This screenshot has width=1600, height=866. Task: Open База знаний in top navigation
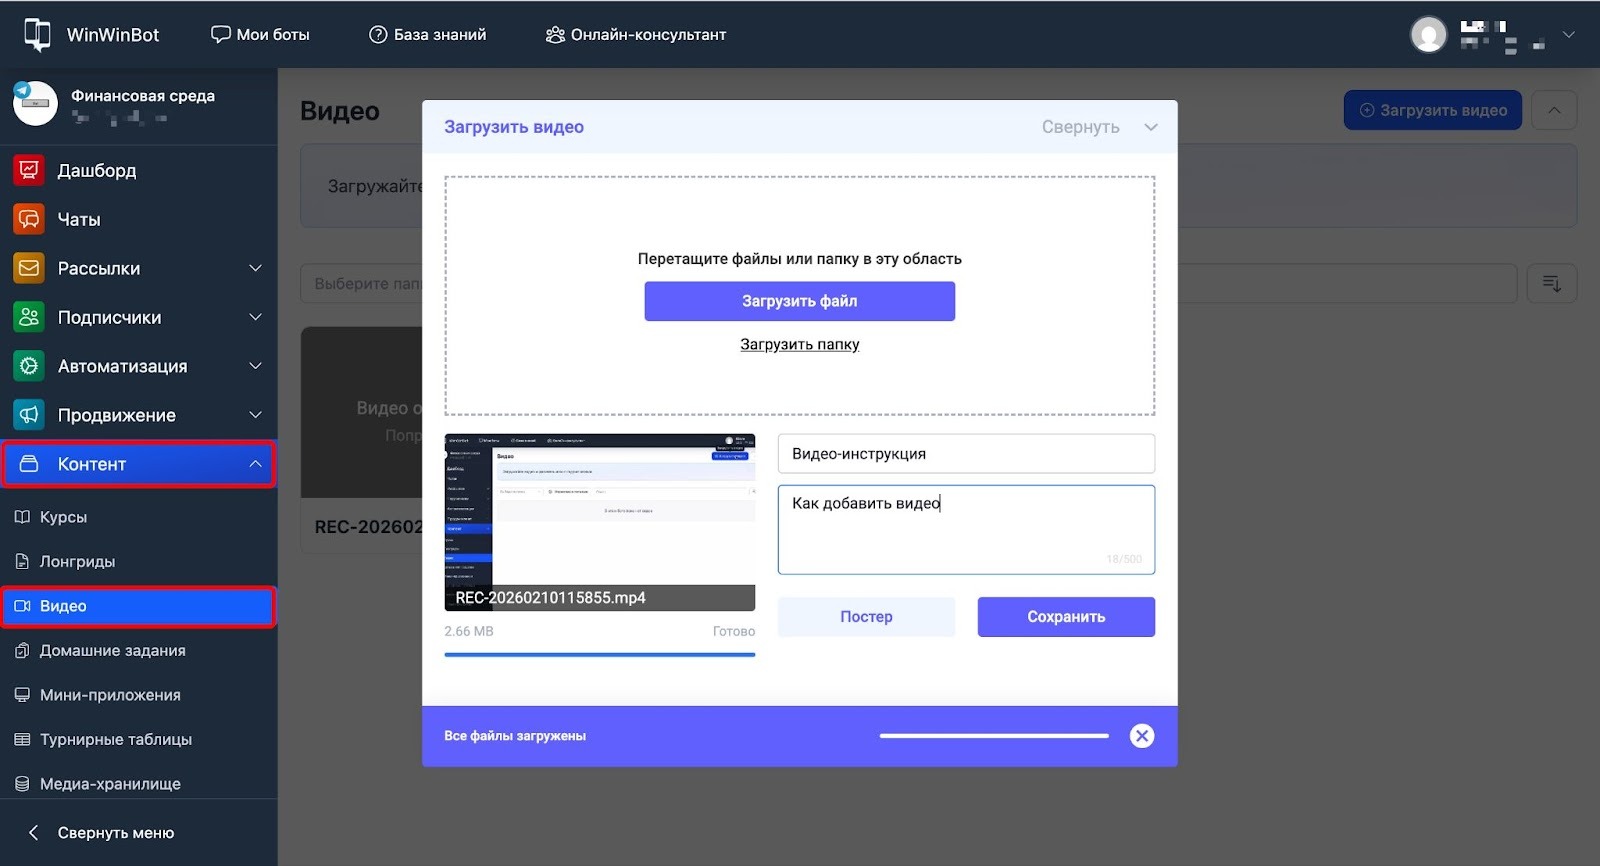428,34
